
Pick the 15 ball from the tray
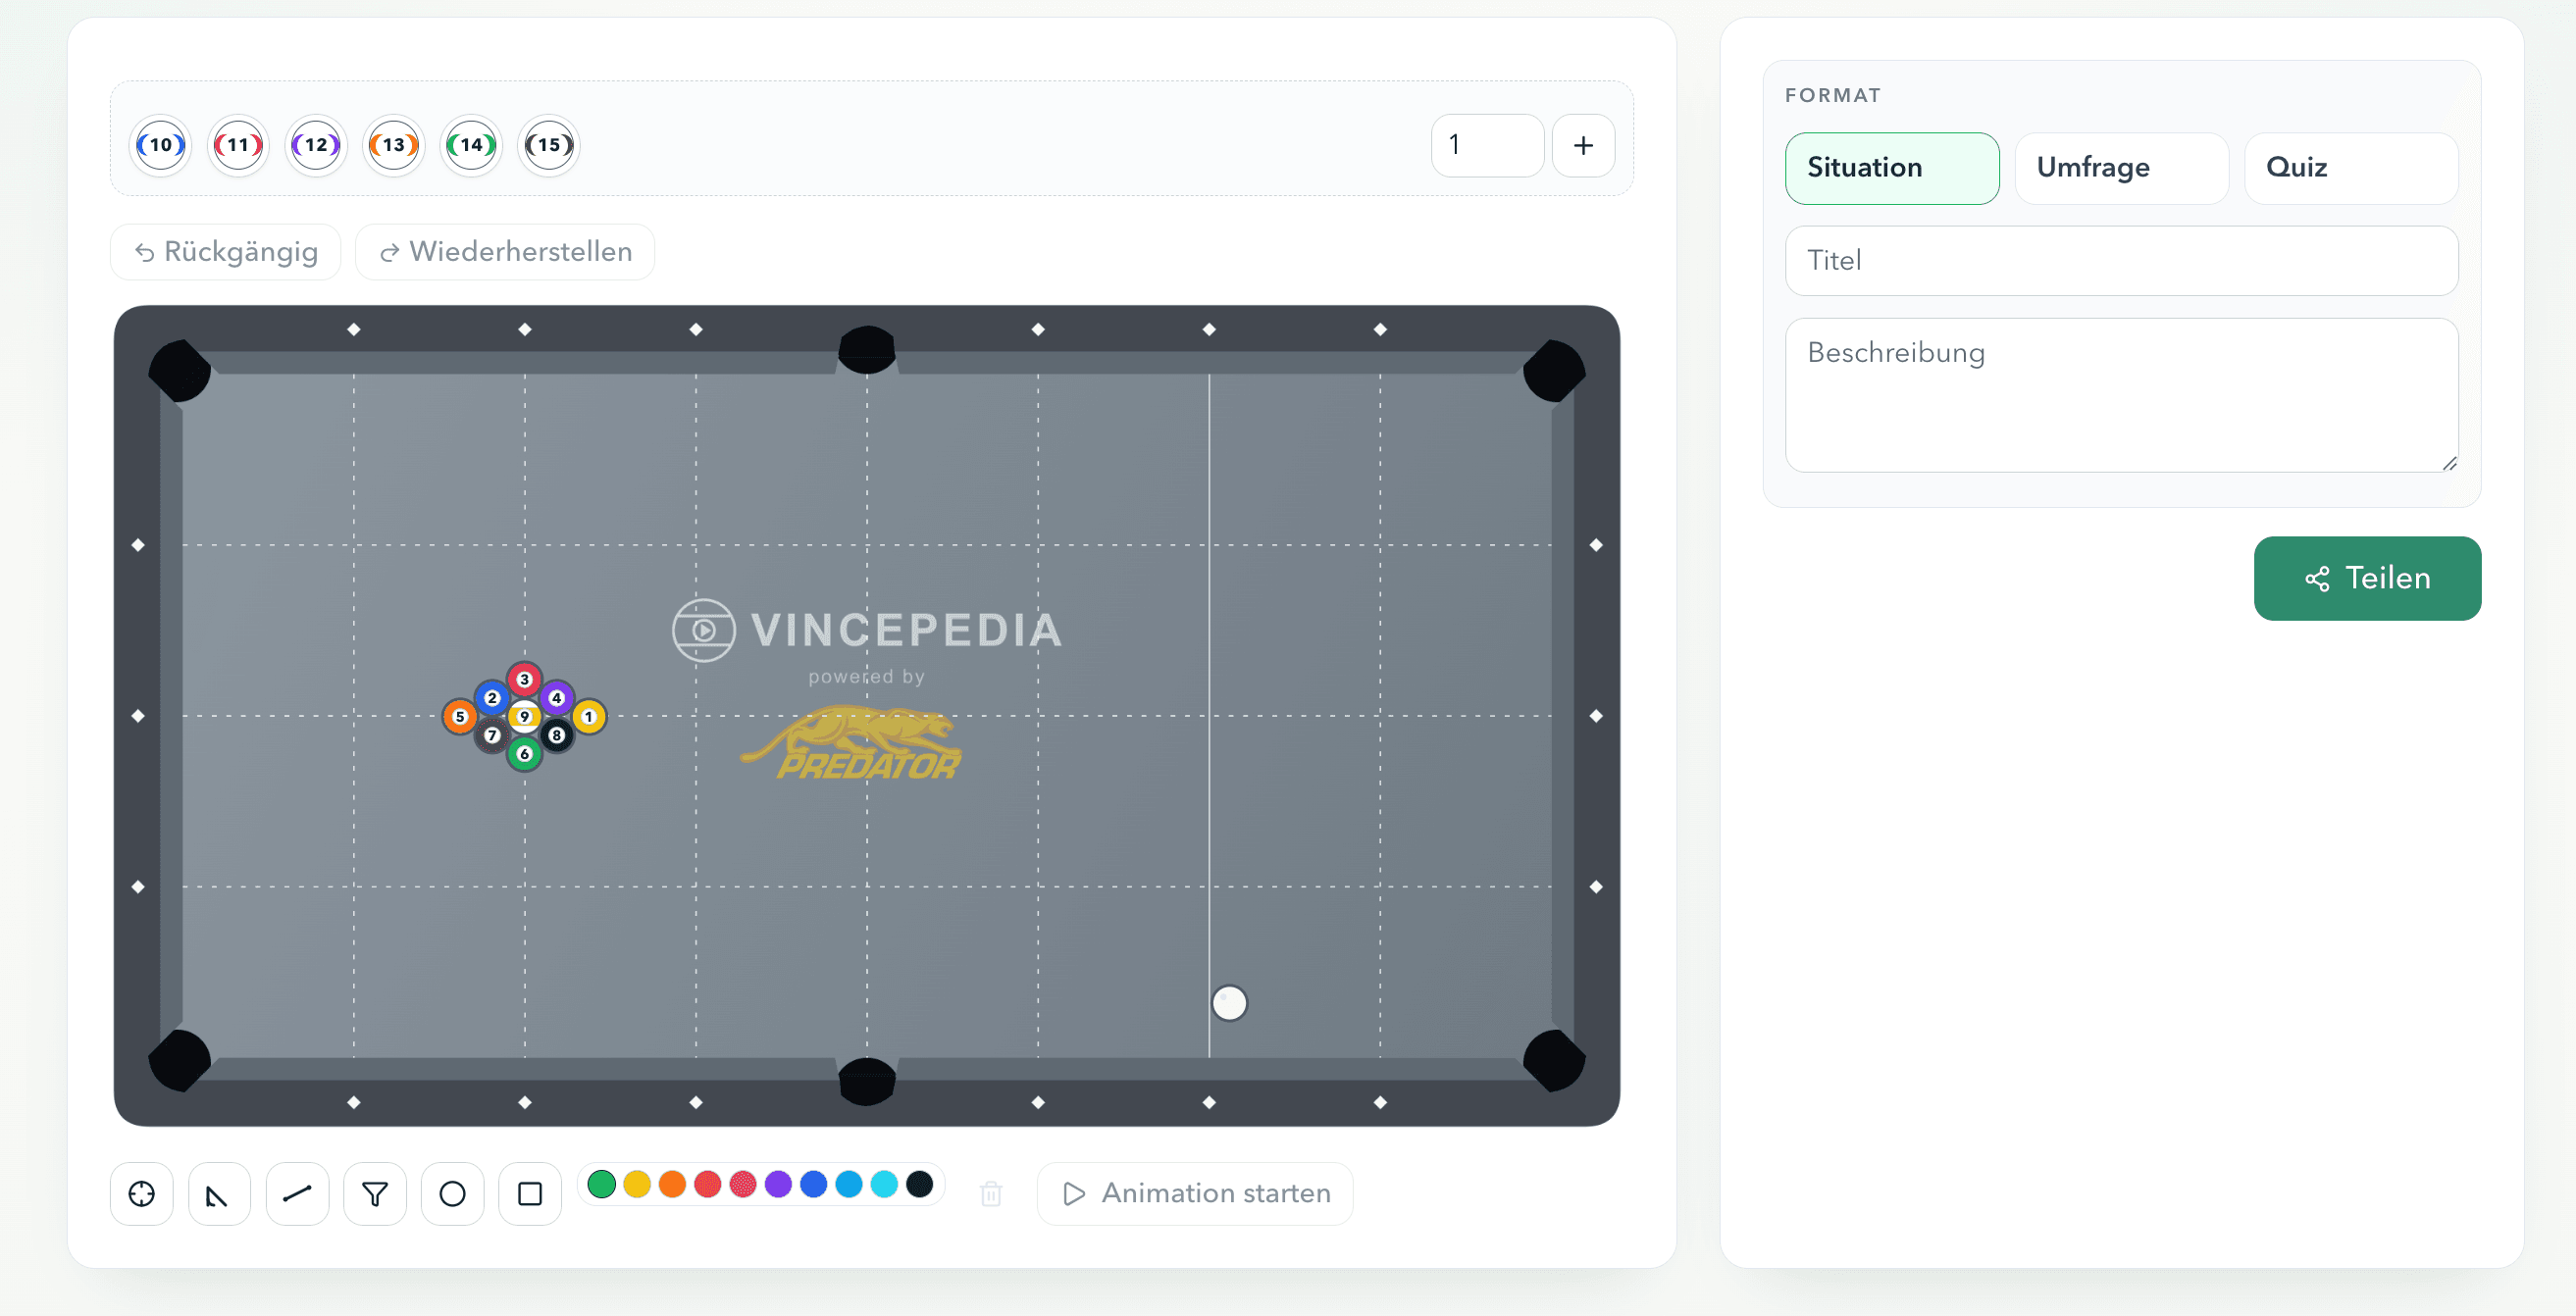pos(549,146)
